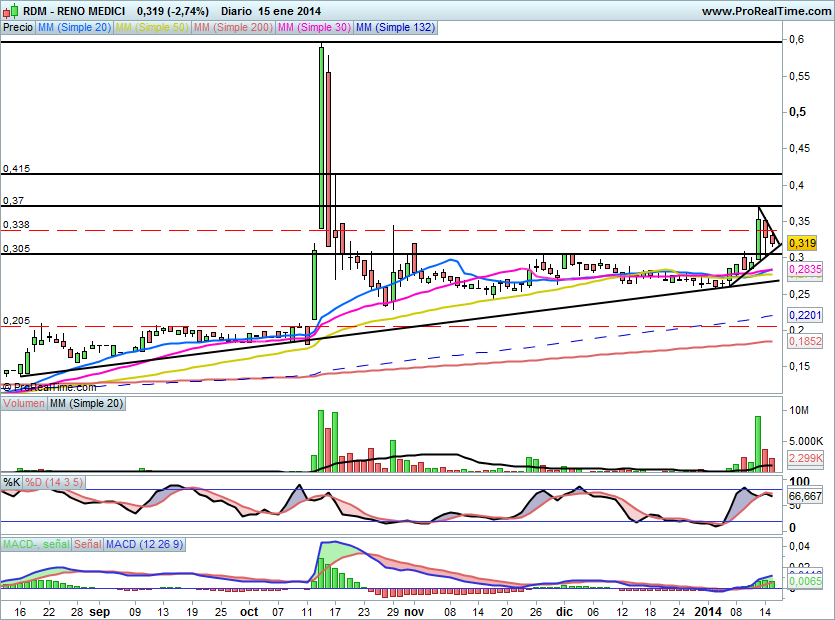Image resolution: width=835 pixels, height=620 pixels.
Task: Select the MM (Simple 20) blue label
Action: pyautogui.click(x=75, y=27)
